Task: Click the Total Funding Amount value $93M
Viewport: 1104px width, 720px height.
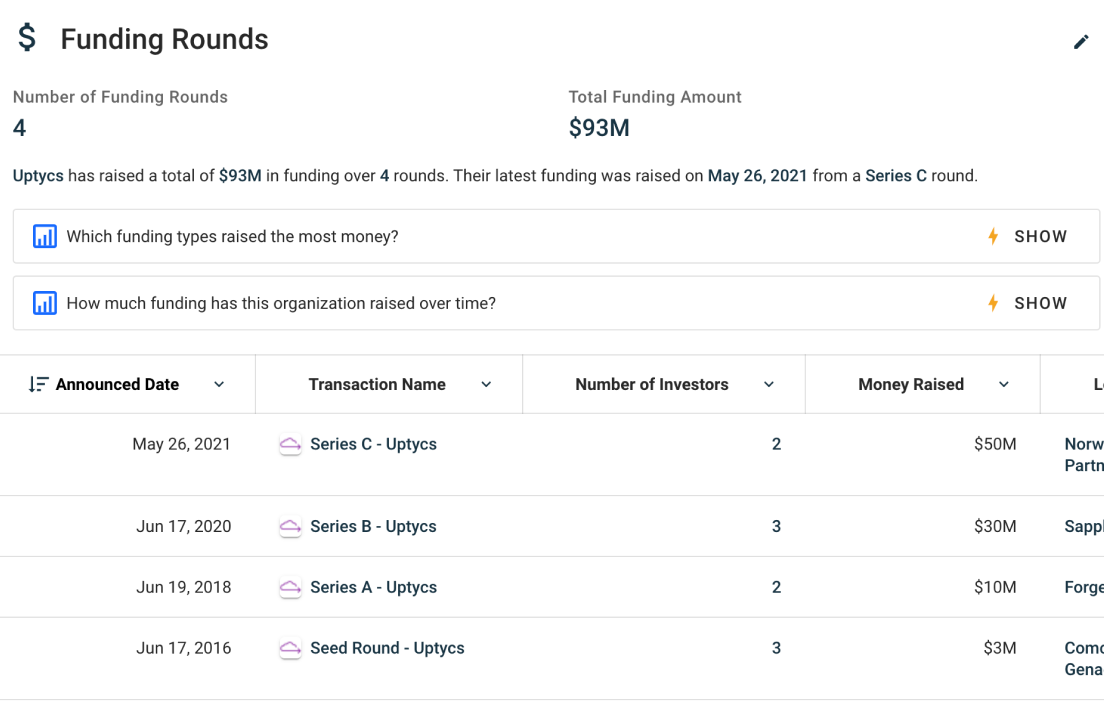Action: pyautogui.click(x=599, y=128)
